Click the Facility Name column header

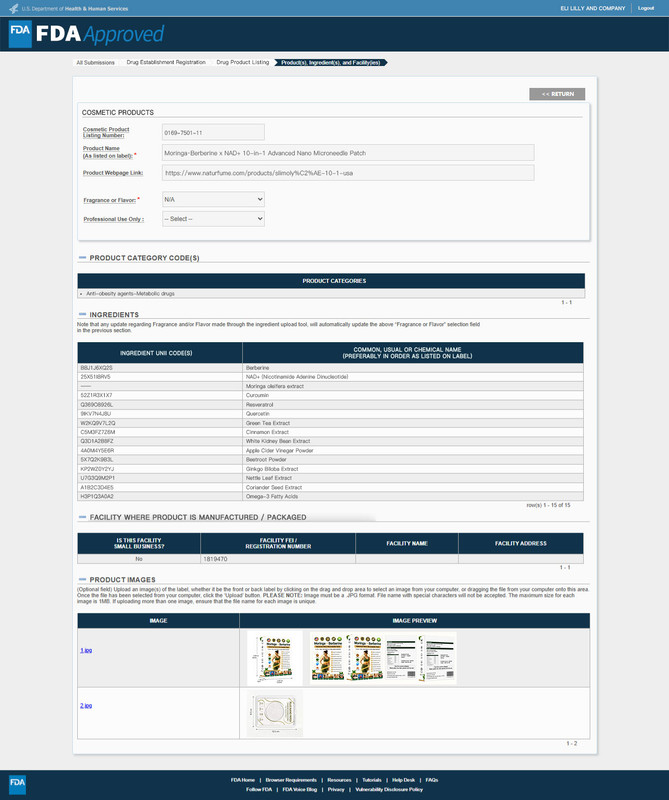coord(407,543)
